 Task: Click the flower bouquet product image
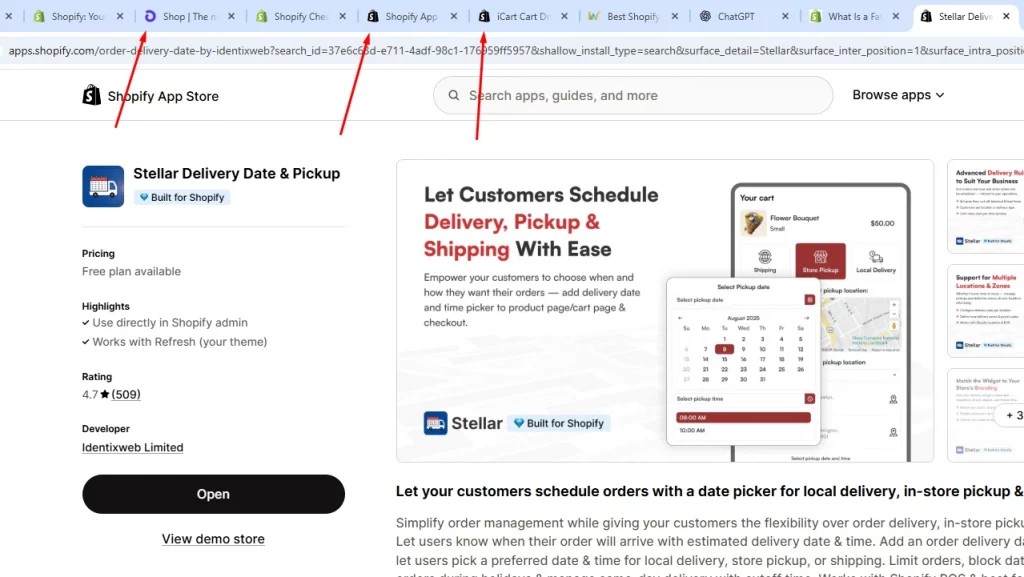tap(753, 223)
